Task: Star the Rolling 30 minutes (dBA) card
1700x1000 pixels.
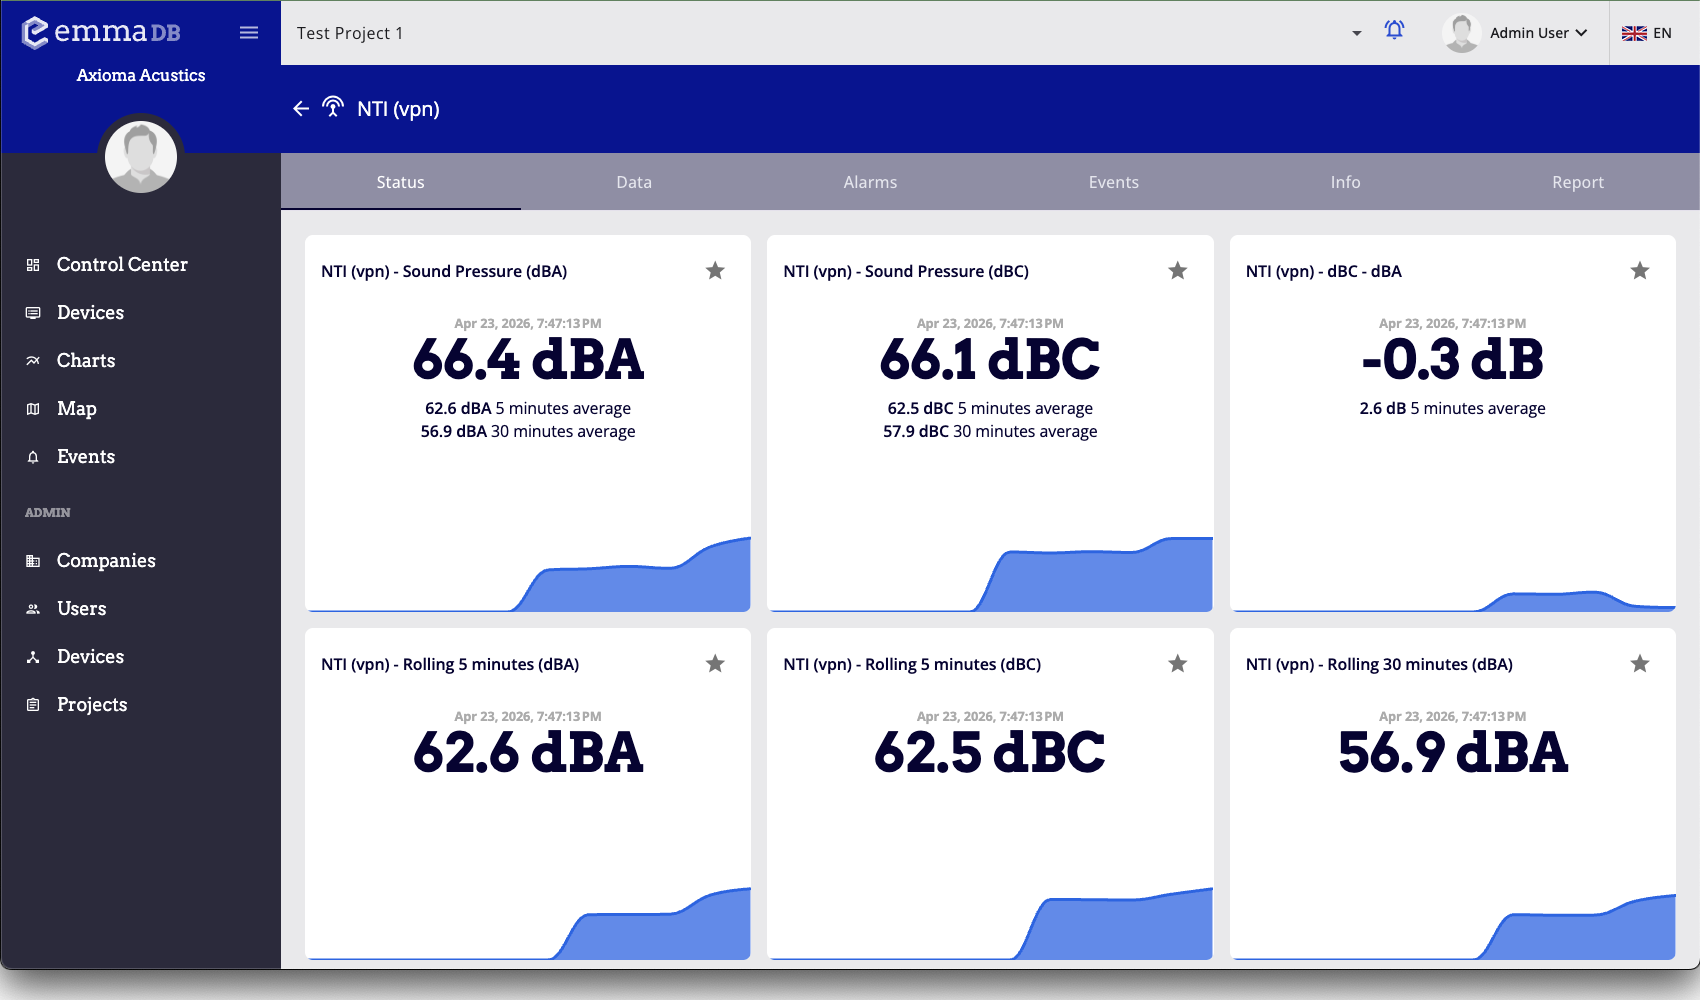Action: (x=1639, y=663)
